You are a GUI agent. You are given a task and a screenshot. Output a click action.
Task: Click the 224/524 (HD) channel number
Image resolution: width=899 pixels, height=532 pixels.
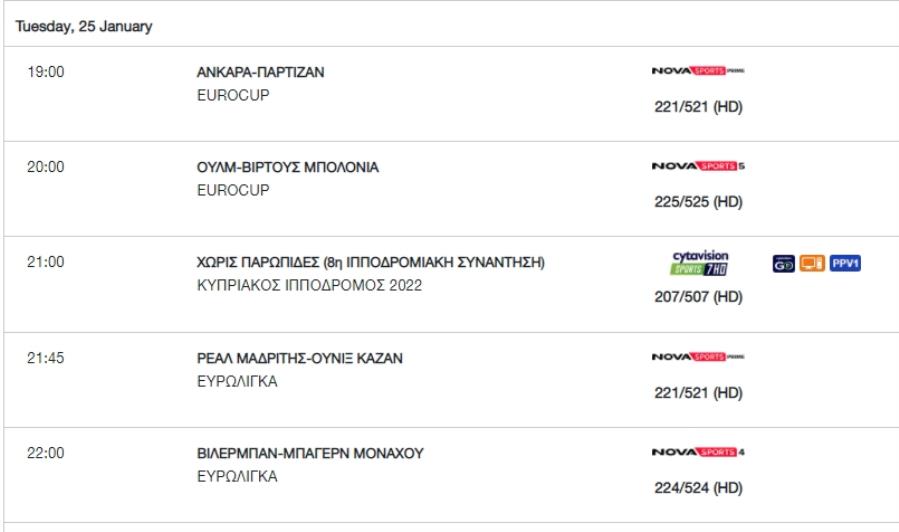(x=698, y=488)
